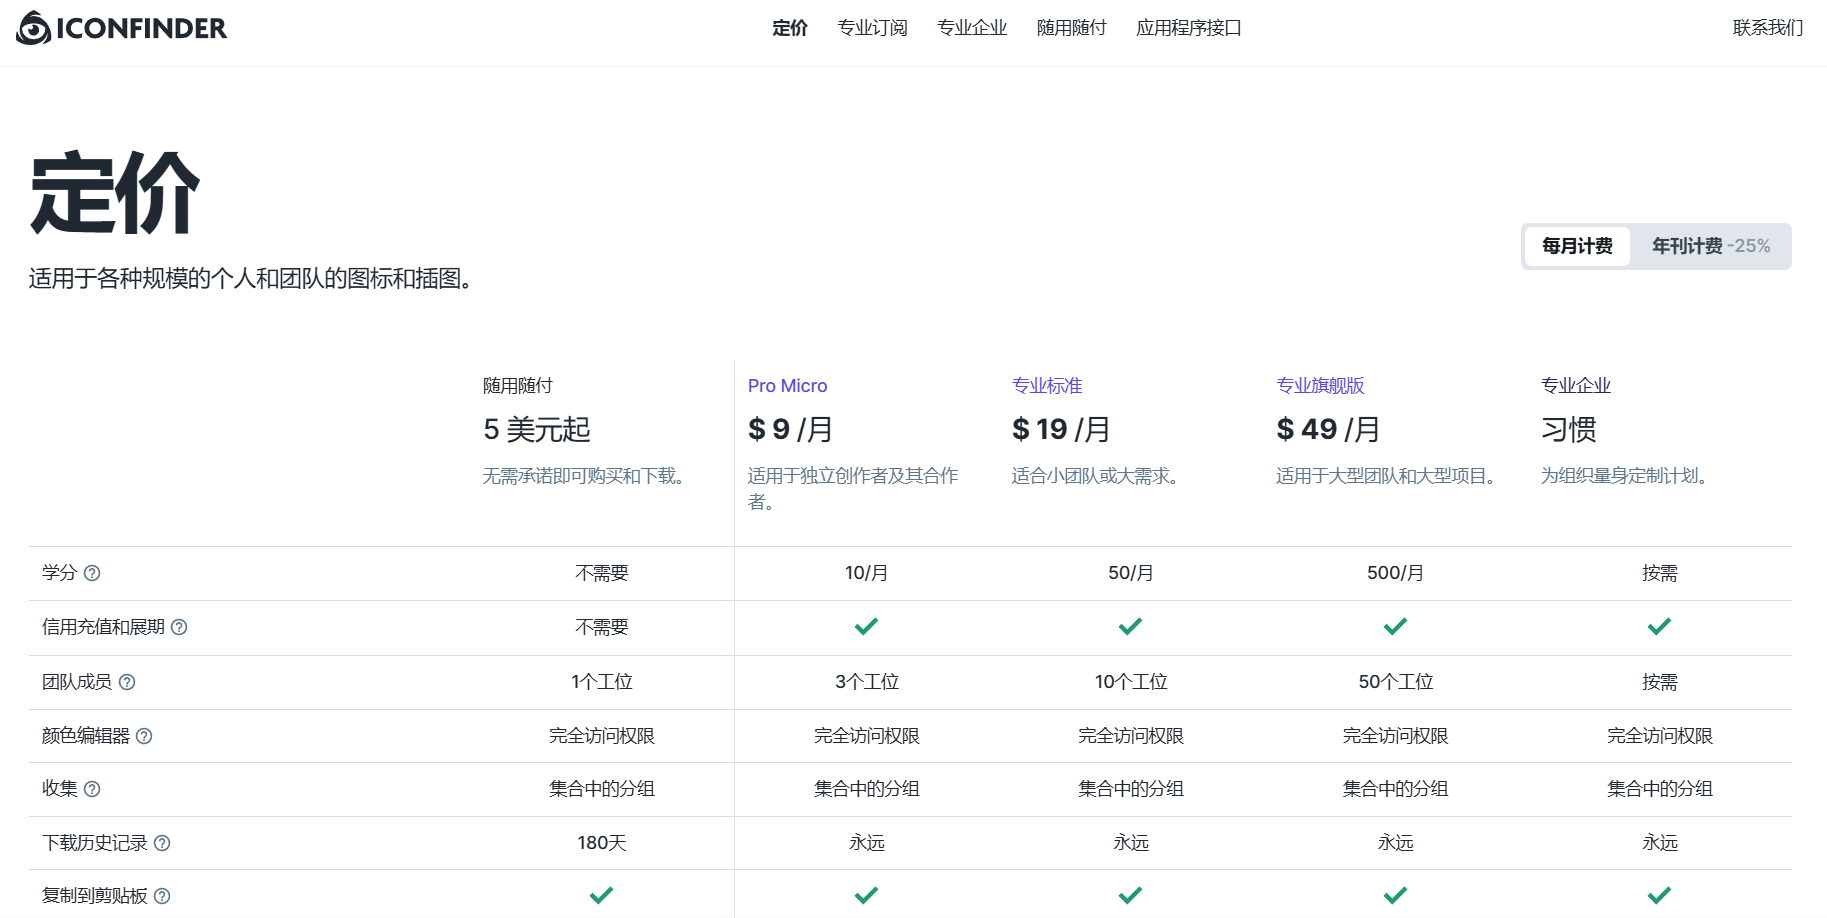Open the 专业标准 plan link

coord(1047,386)
